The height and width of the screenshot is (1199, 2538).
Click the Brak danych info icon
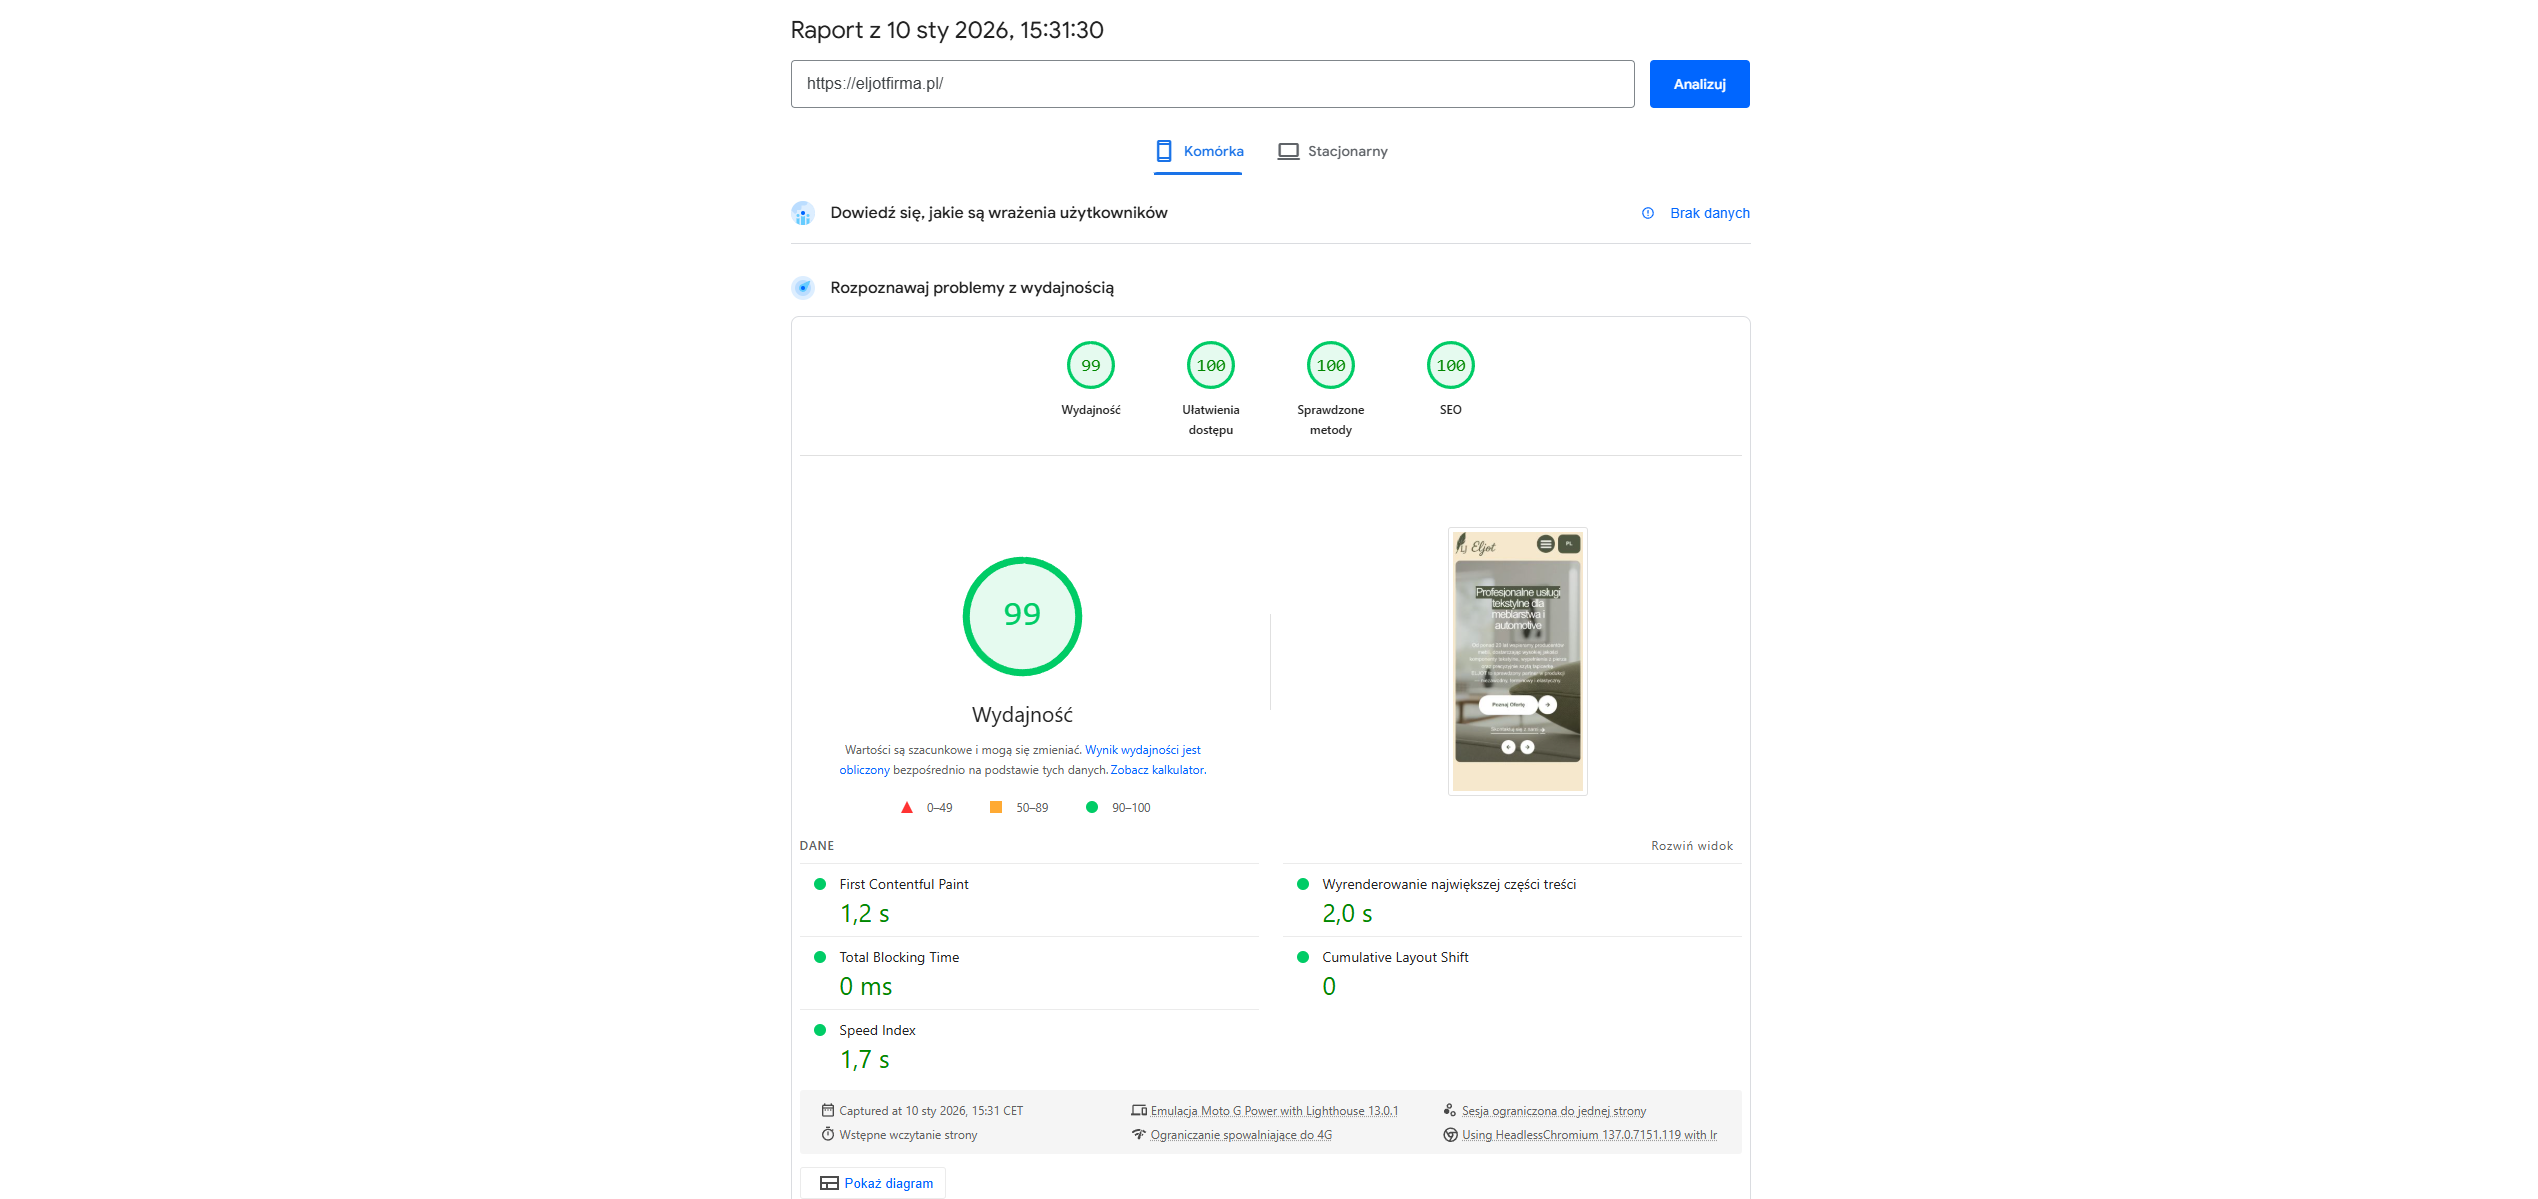1647,213
